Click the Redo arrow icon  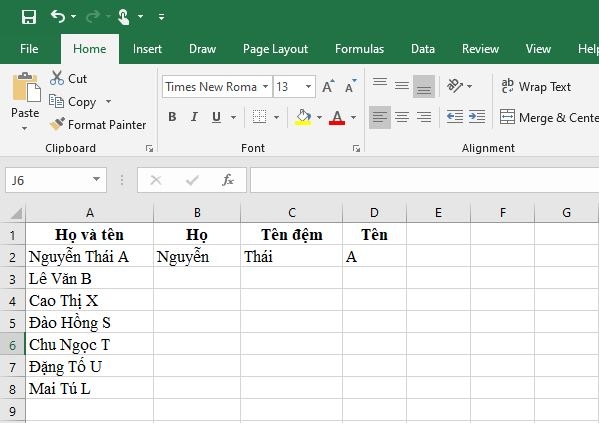[x=93, y=16]
